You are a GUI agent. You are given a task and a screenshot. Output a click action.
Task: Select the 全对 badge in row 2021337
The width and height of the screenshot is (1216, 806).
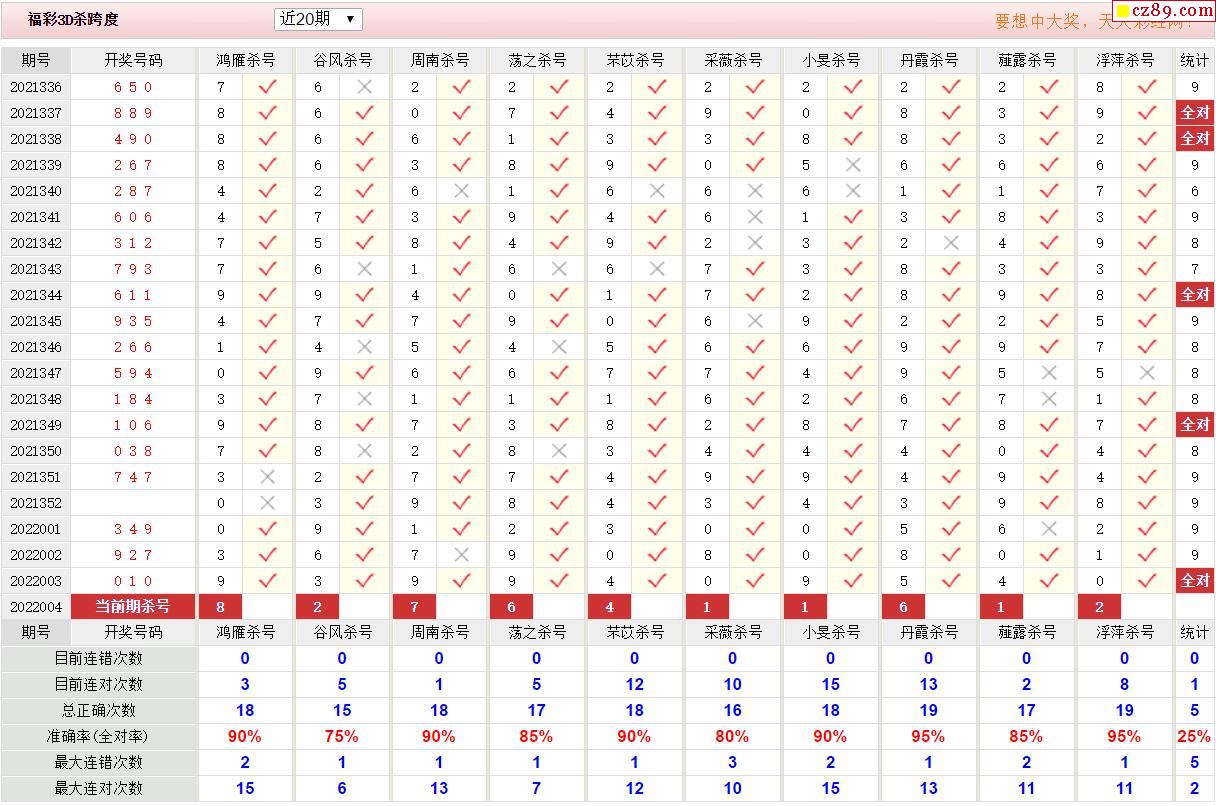[1194, 113]
